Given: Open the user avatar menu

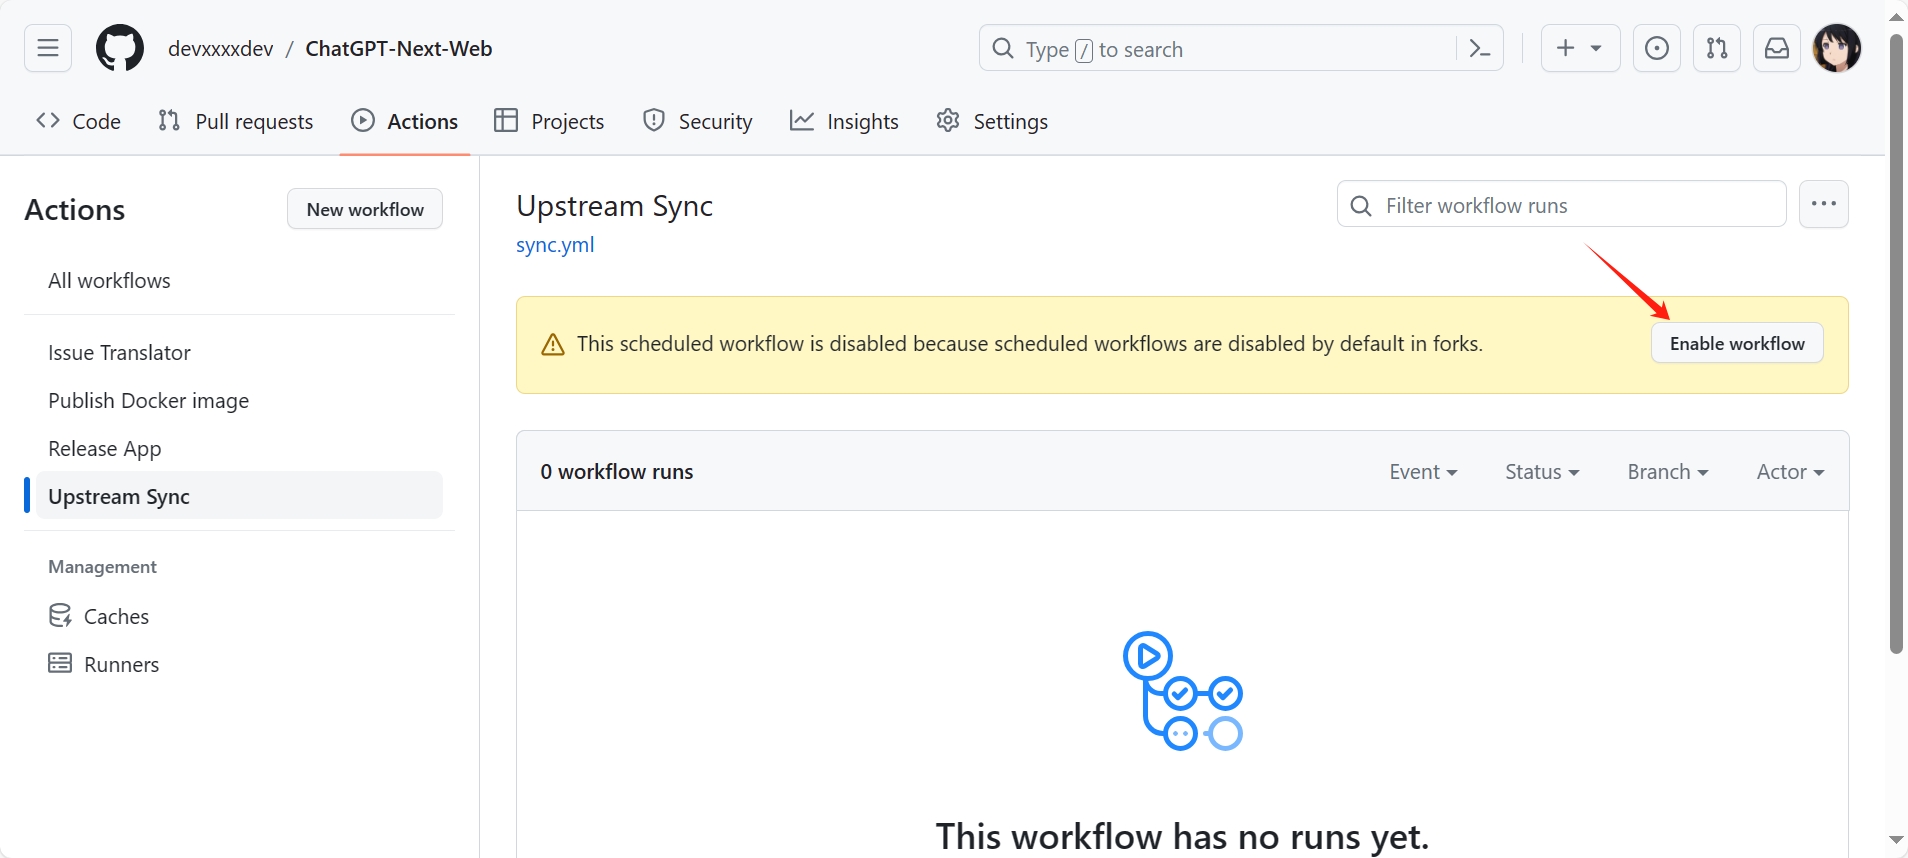Looking at the screenshot, I should point(1837,48).
